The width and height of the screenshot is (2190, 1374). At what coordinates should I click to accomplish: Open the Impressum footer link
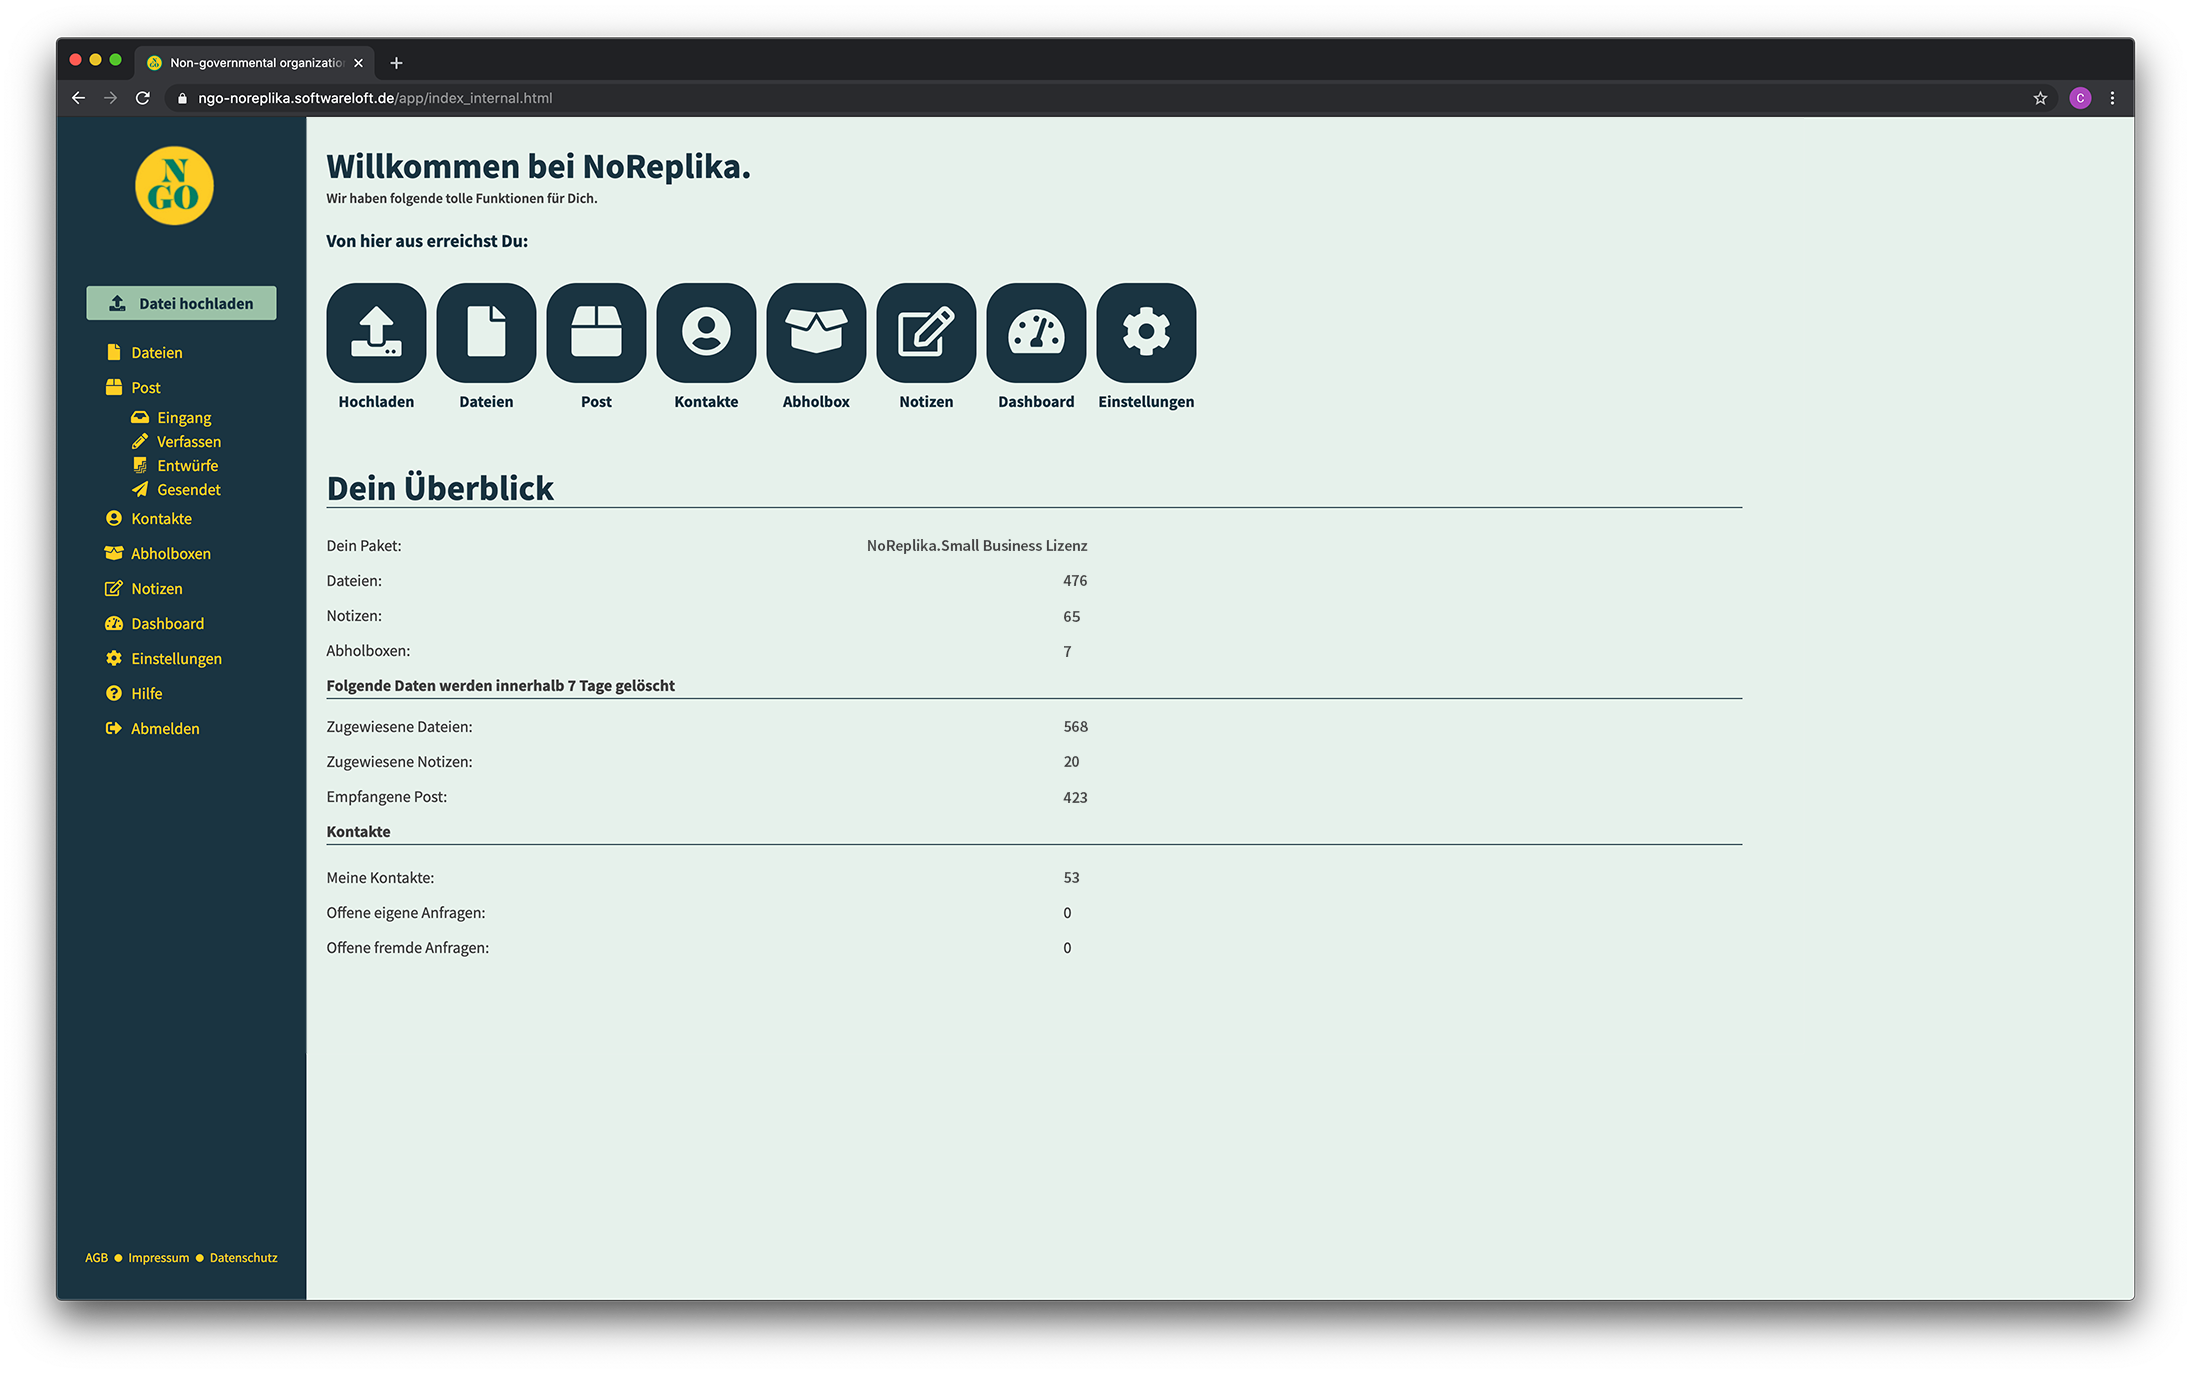pos(158,1258)
